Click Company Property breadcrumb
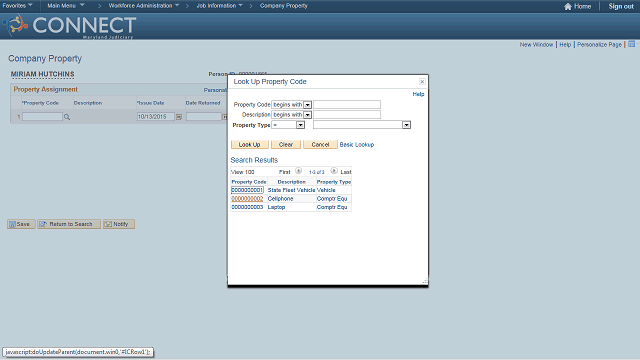640x360 pixels. click(284, 6)
